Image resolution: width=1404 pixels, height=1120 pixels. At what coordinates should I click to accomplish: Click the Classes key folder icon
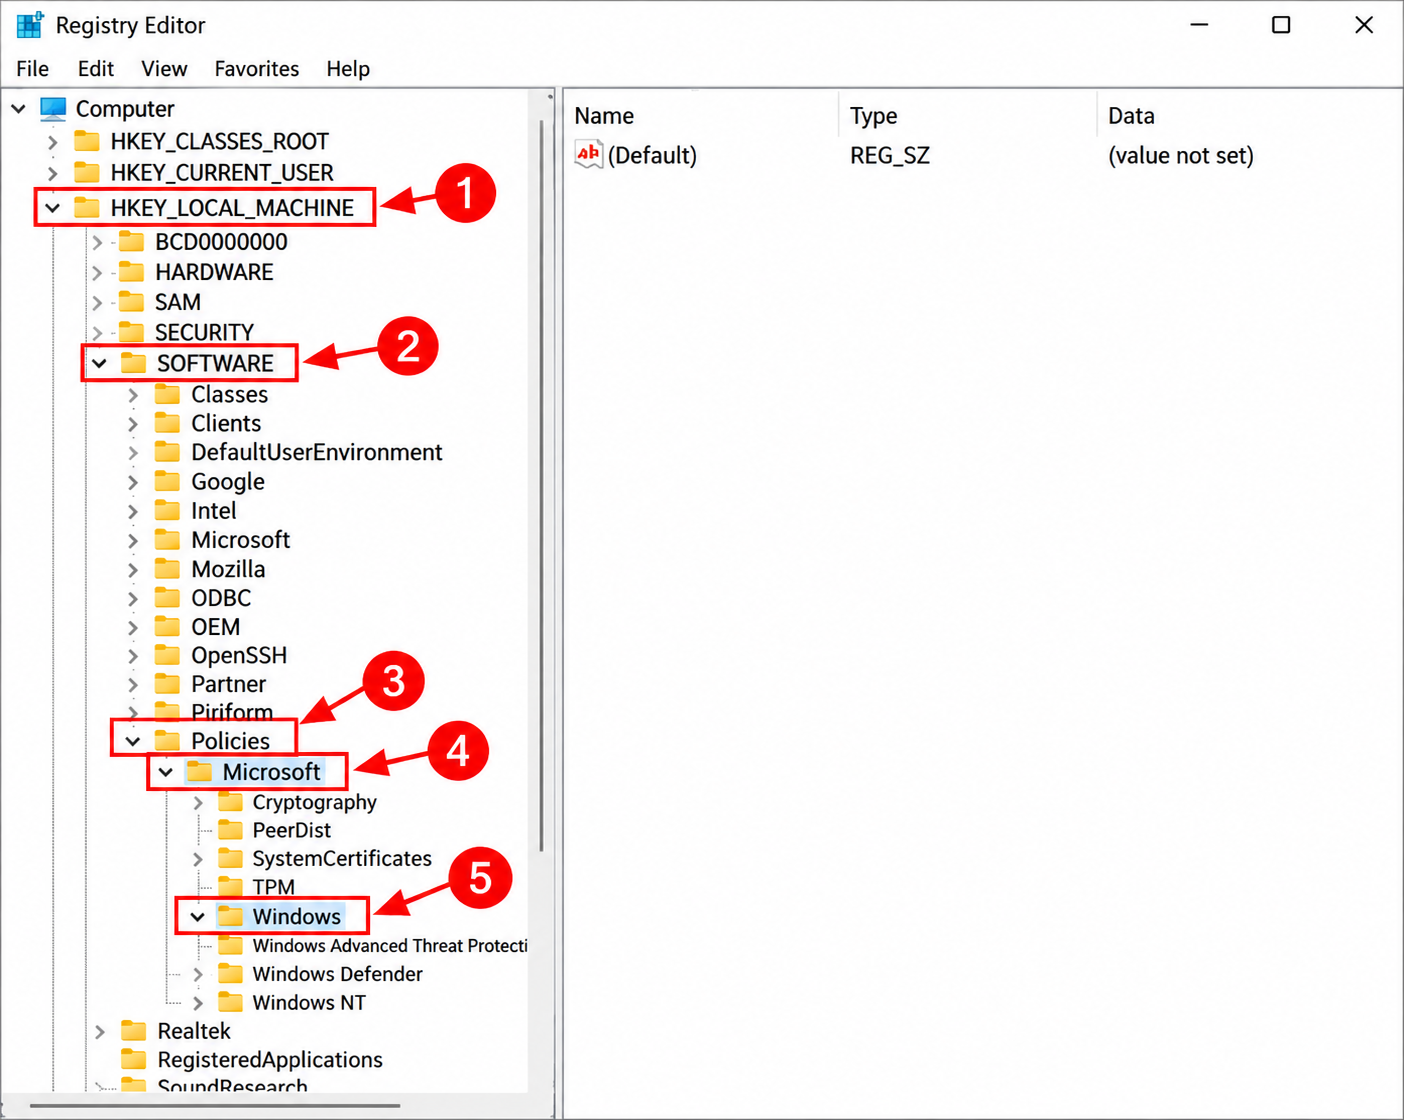(x=167, y=394)
